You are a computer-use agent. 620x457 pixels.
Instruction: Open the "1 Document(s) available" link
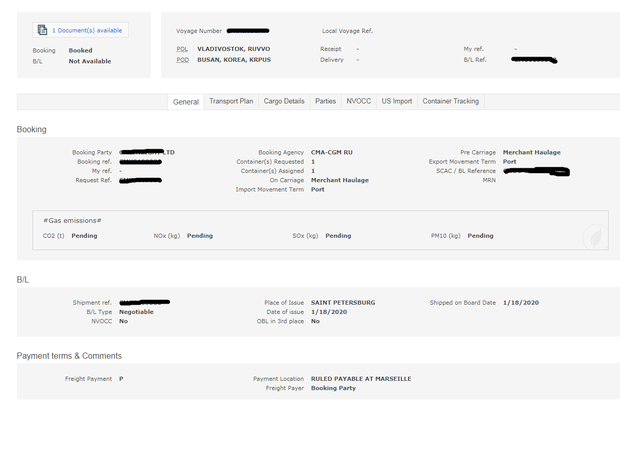(86, 30)
